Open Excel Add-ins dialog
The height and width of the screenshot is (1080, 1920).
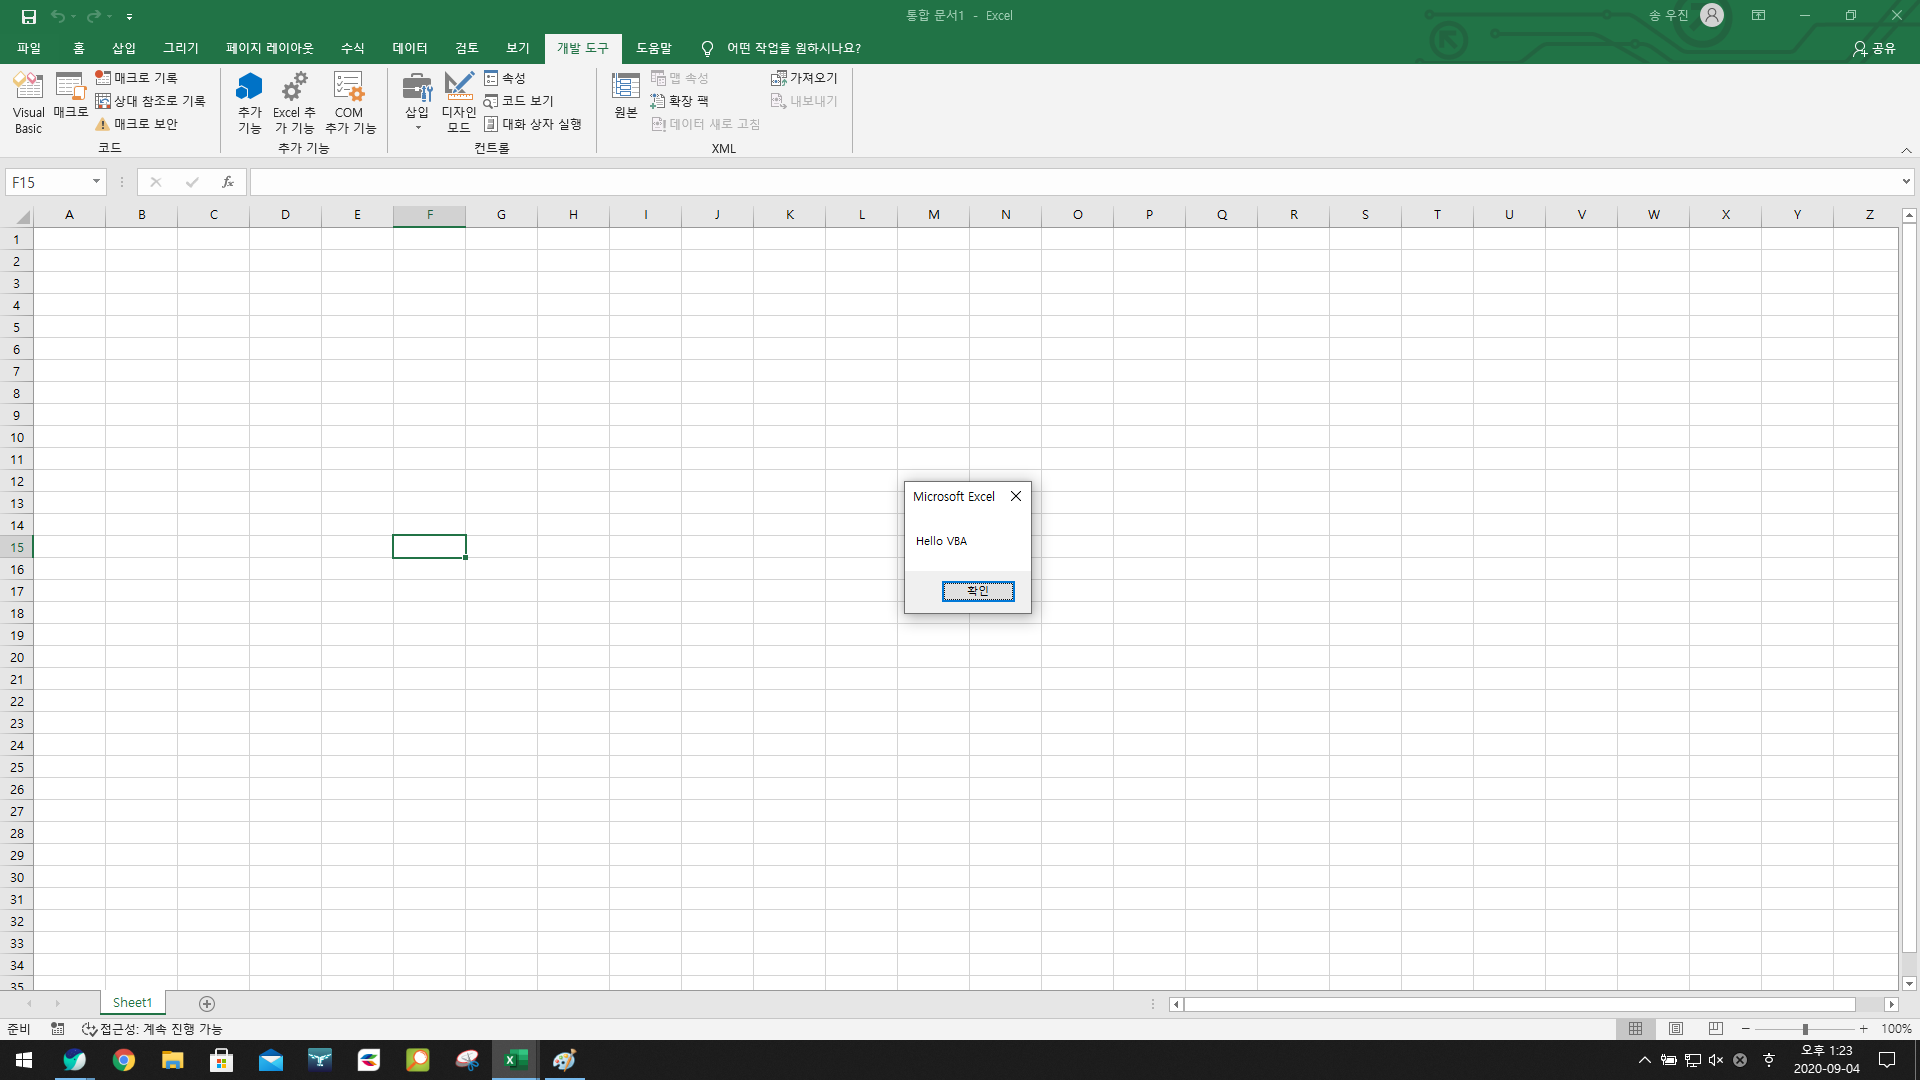(294, 101)
